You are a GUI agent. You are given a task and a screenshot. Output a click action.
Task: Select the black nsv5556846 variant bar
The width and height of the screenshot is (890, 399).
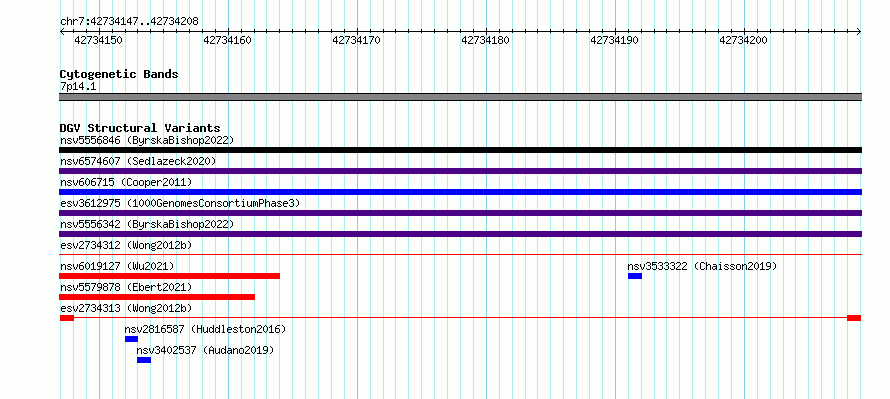coord(460,150)
